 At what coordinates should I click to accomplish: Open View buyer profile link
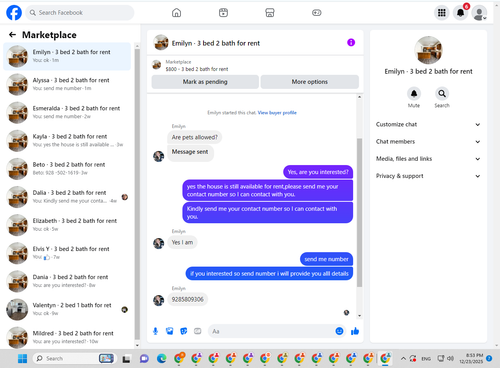click(x=277, y=113)
